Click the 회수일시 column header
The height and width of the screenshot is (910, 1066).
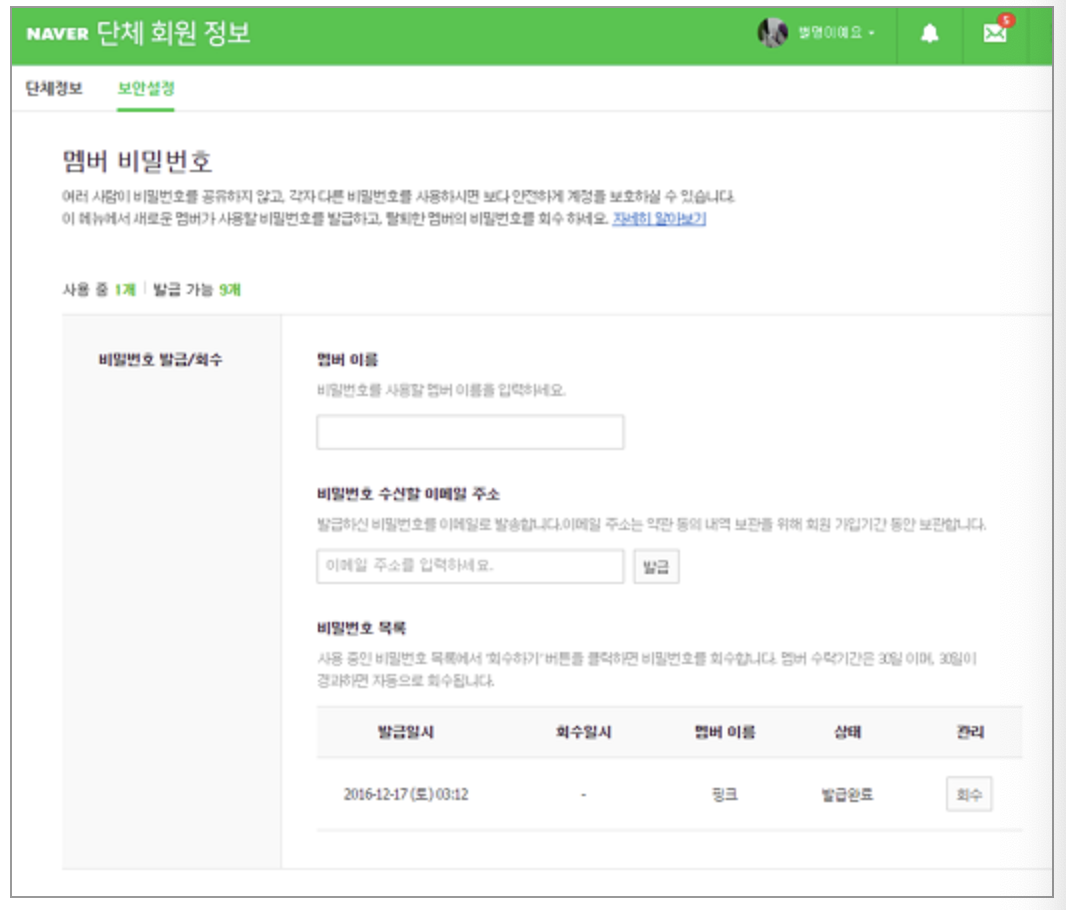pyautogui.click(x=583, y=732)
